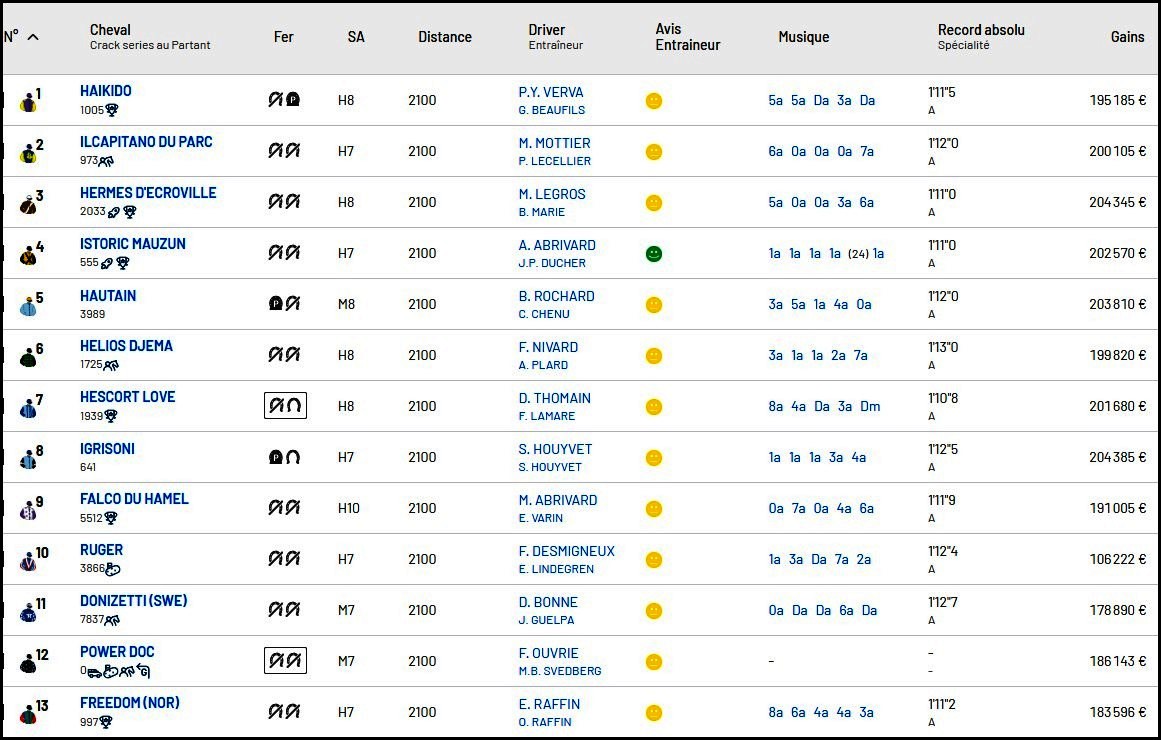Viewport: 1161px width, 740px height.
Task: Click the Musique column header
Action: (x=803, y=37)
